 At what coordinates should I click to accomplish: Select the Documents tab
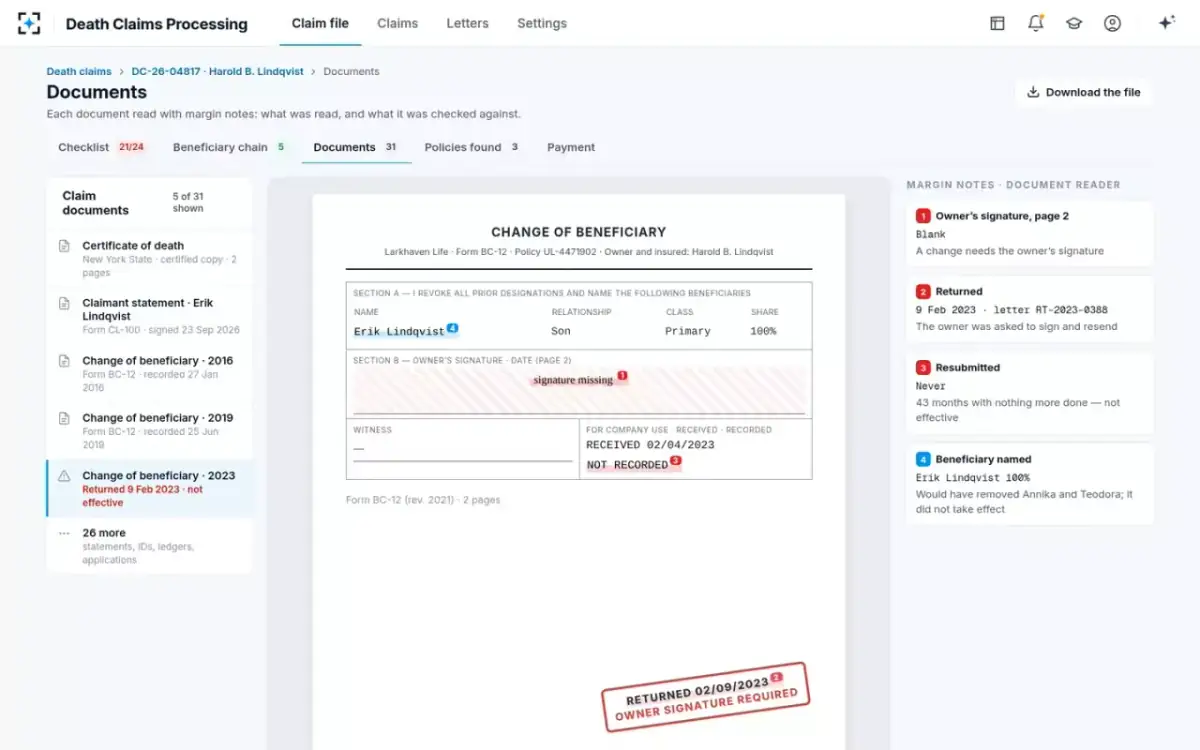(x=356, y=147)
